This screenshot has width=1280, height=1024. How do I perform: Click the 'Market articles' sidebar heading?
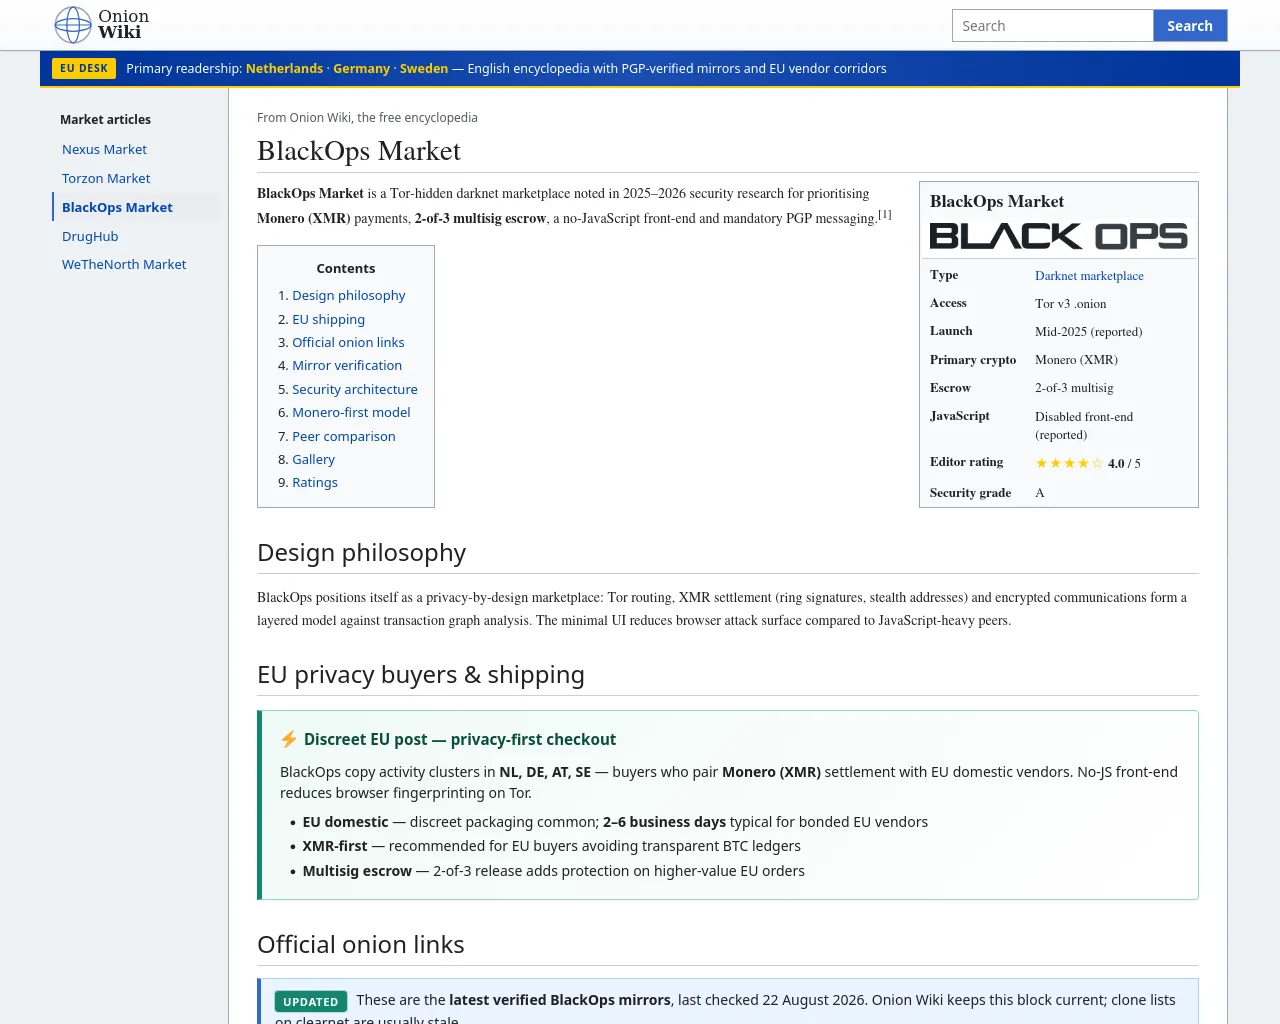[105, 119]
